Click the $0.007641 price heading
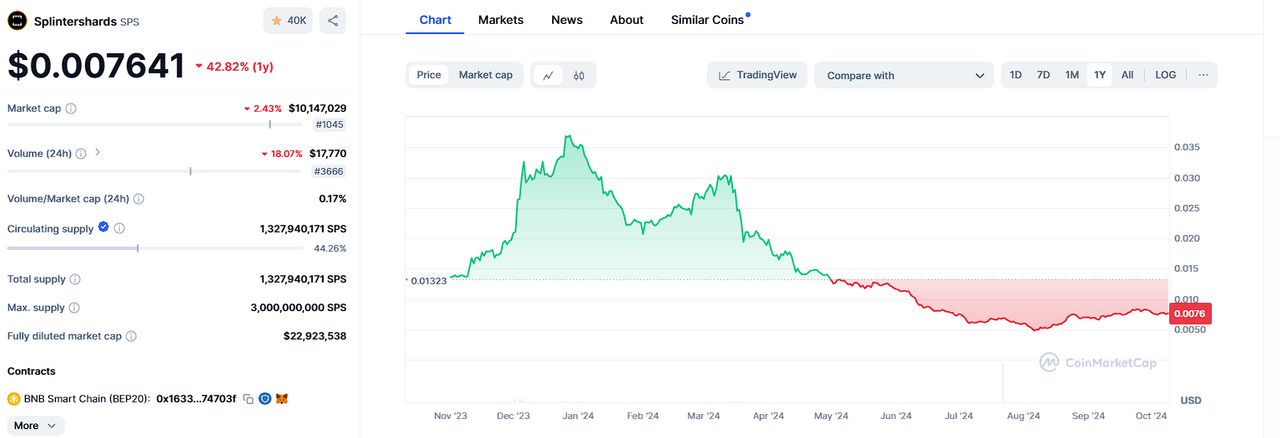 96,66
